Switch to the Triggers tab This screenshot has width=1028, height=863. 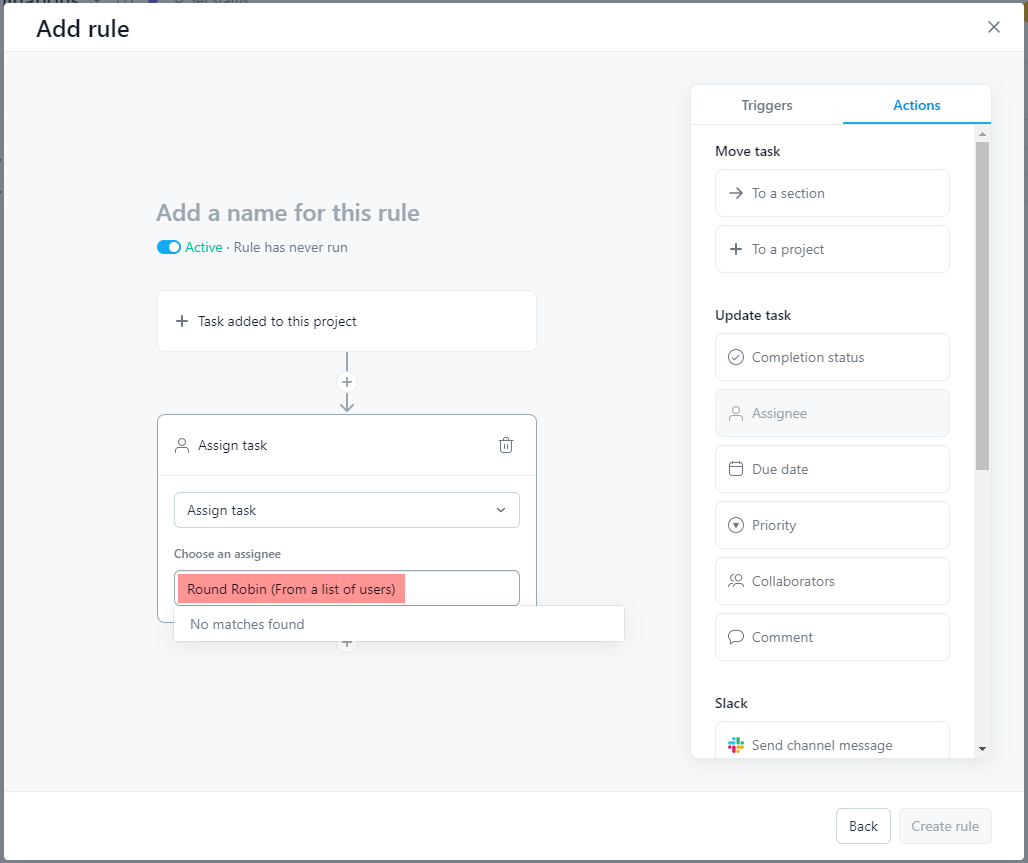(x=767, y=105)
